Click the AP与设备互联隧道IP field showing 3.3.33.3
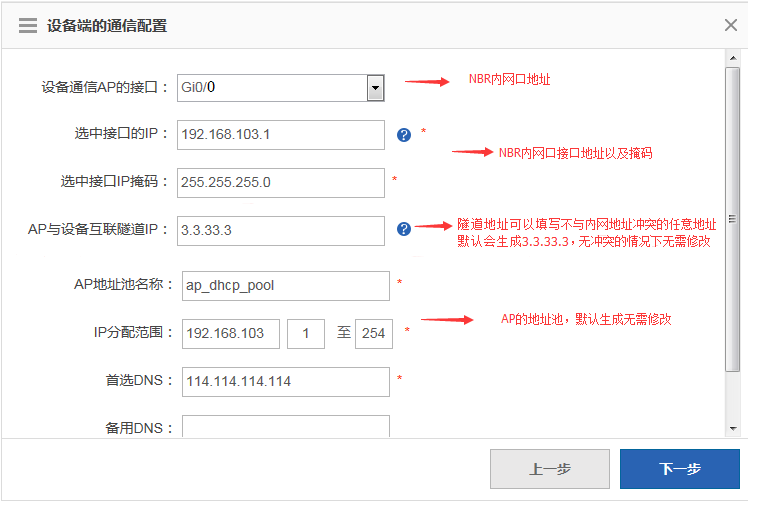Screen dimensions: 773x506 tap(280, 230)
